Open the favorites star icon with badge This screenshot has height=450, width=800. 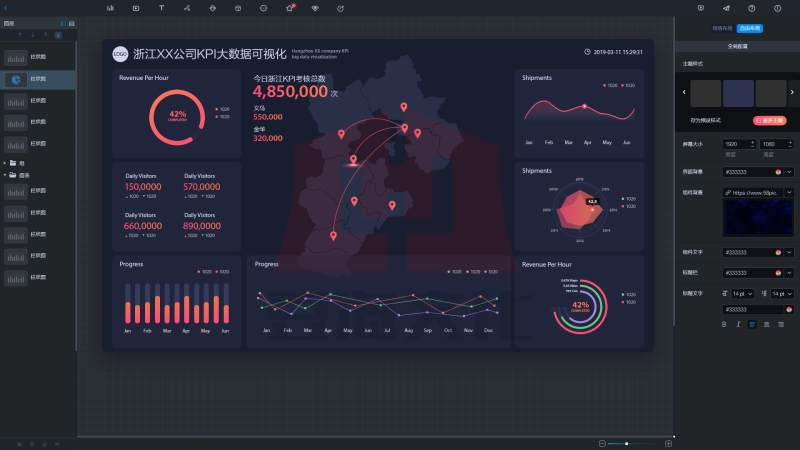click(x=289, y=7)
